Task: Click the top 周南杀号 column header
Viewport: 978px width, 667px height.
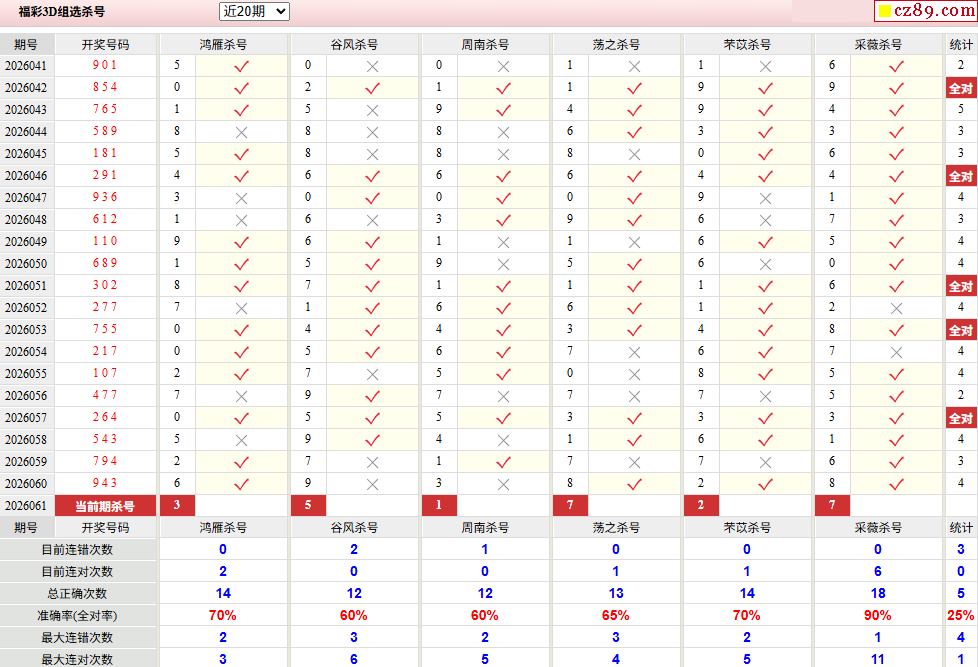Action: pos(485,45)
